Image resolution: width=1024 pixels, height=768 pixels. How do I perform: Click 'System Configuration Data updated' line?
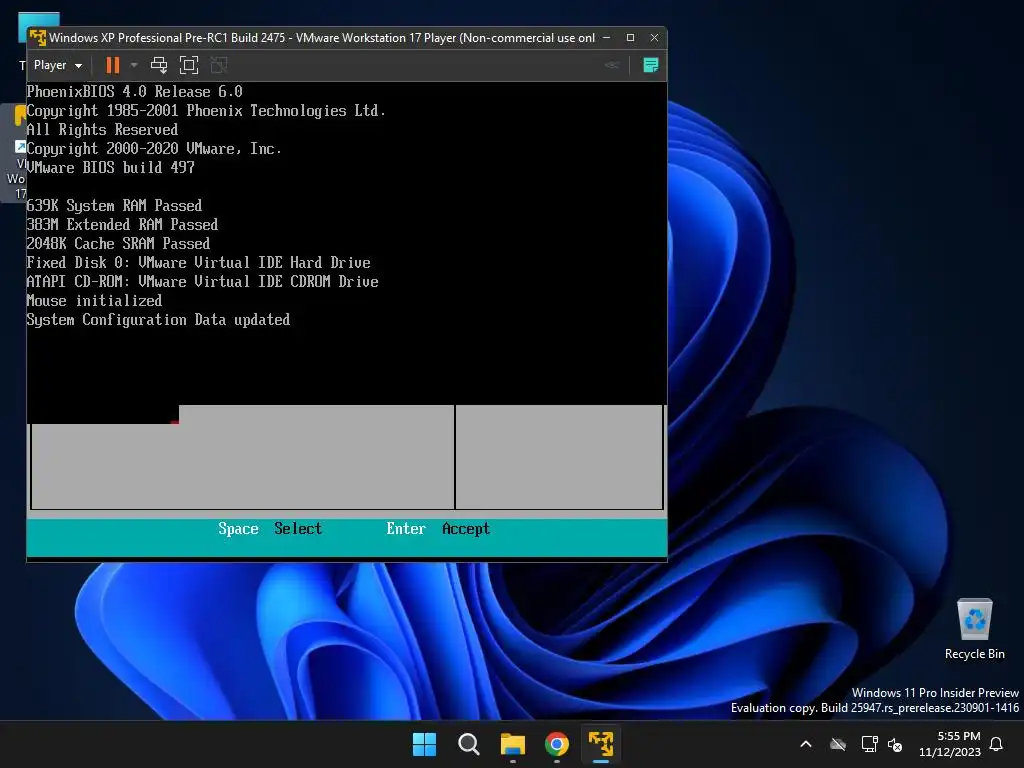click(158, 319)
